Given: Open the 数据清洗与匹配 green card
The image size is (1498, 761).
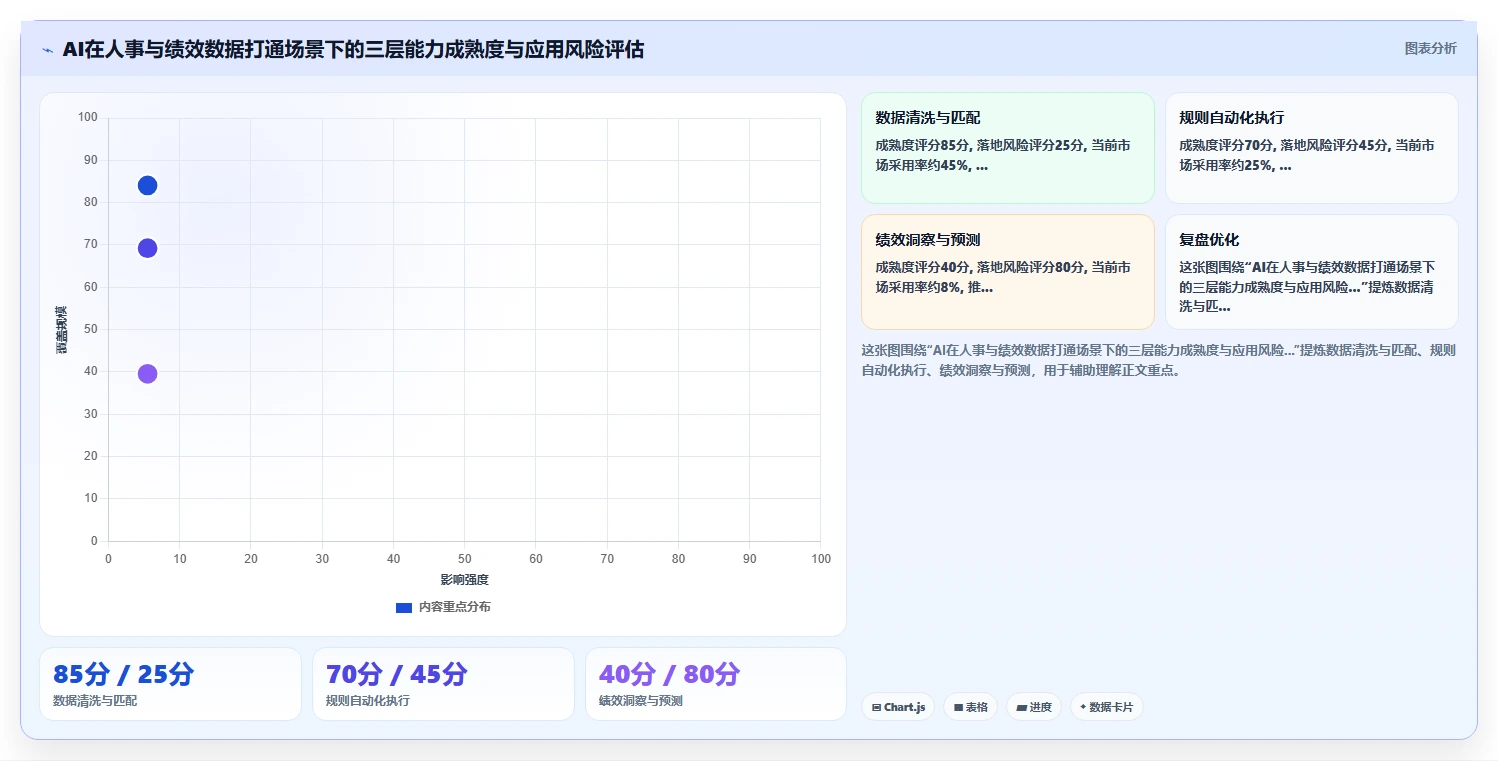Looking at the screenshot, I should 1008,148.
